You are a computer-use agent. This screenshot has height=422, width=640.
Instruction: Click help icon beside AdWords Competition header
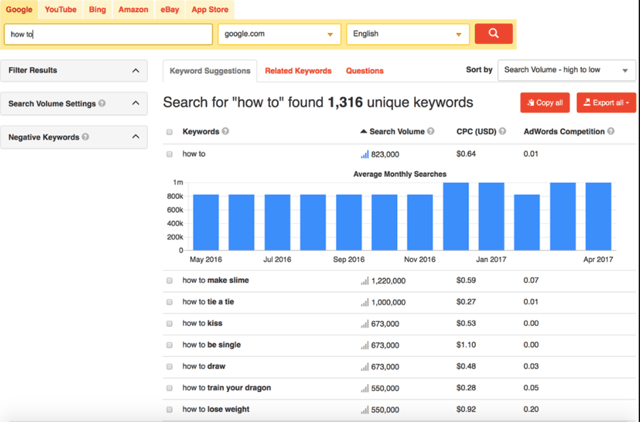(610, 131)
